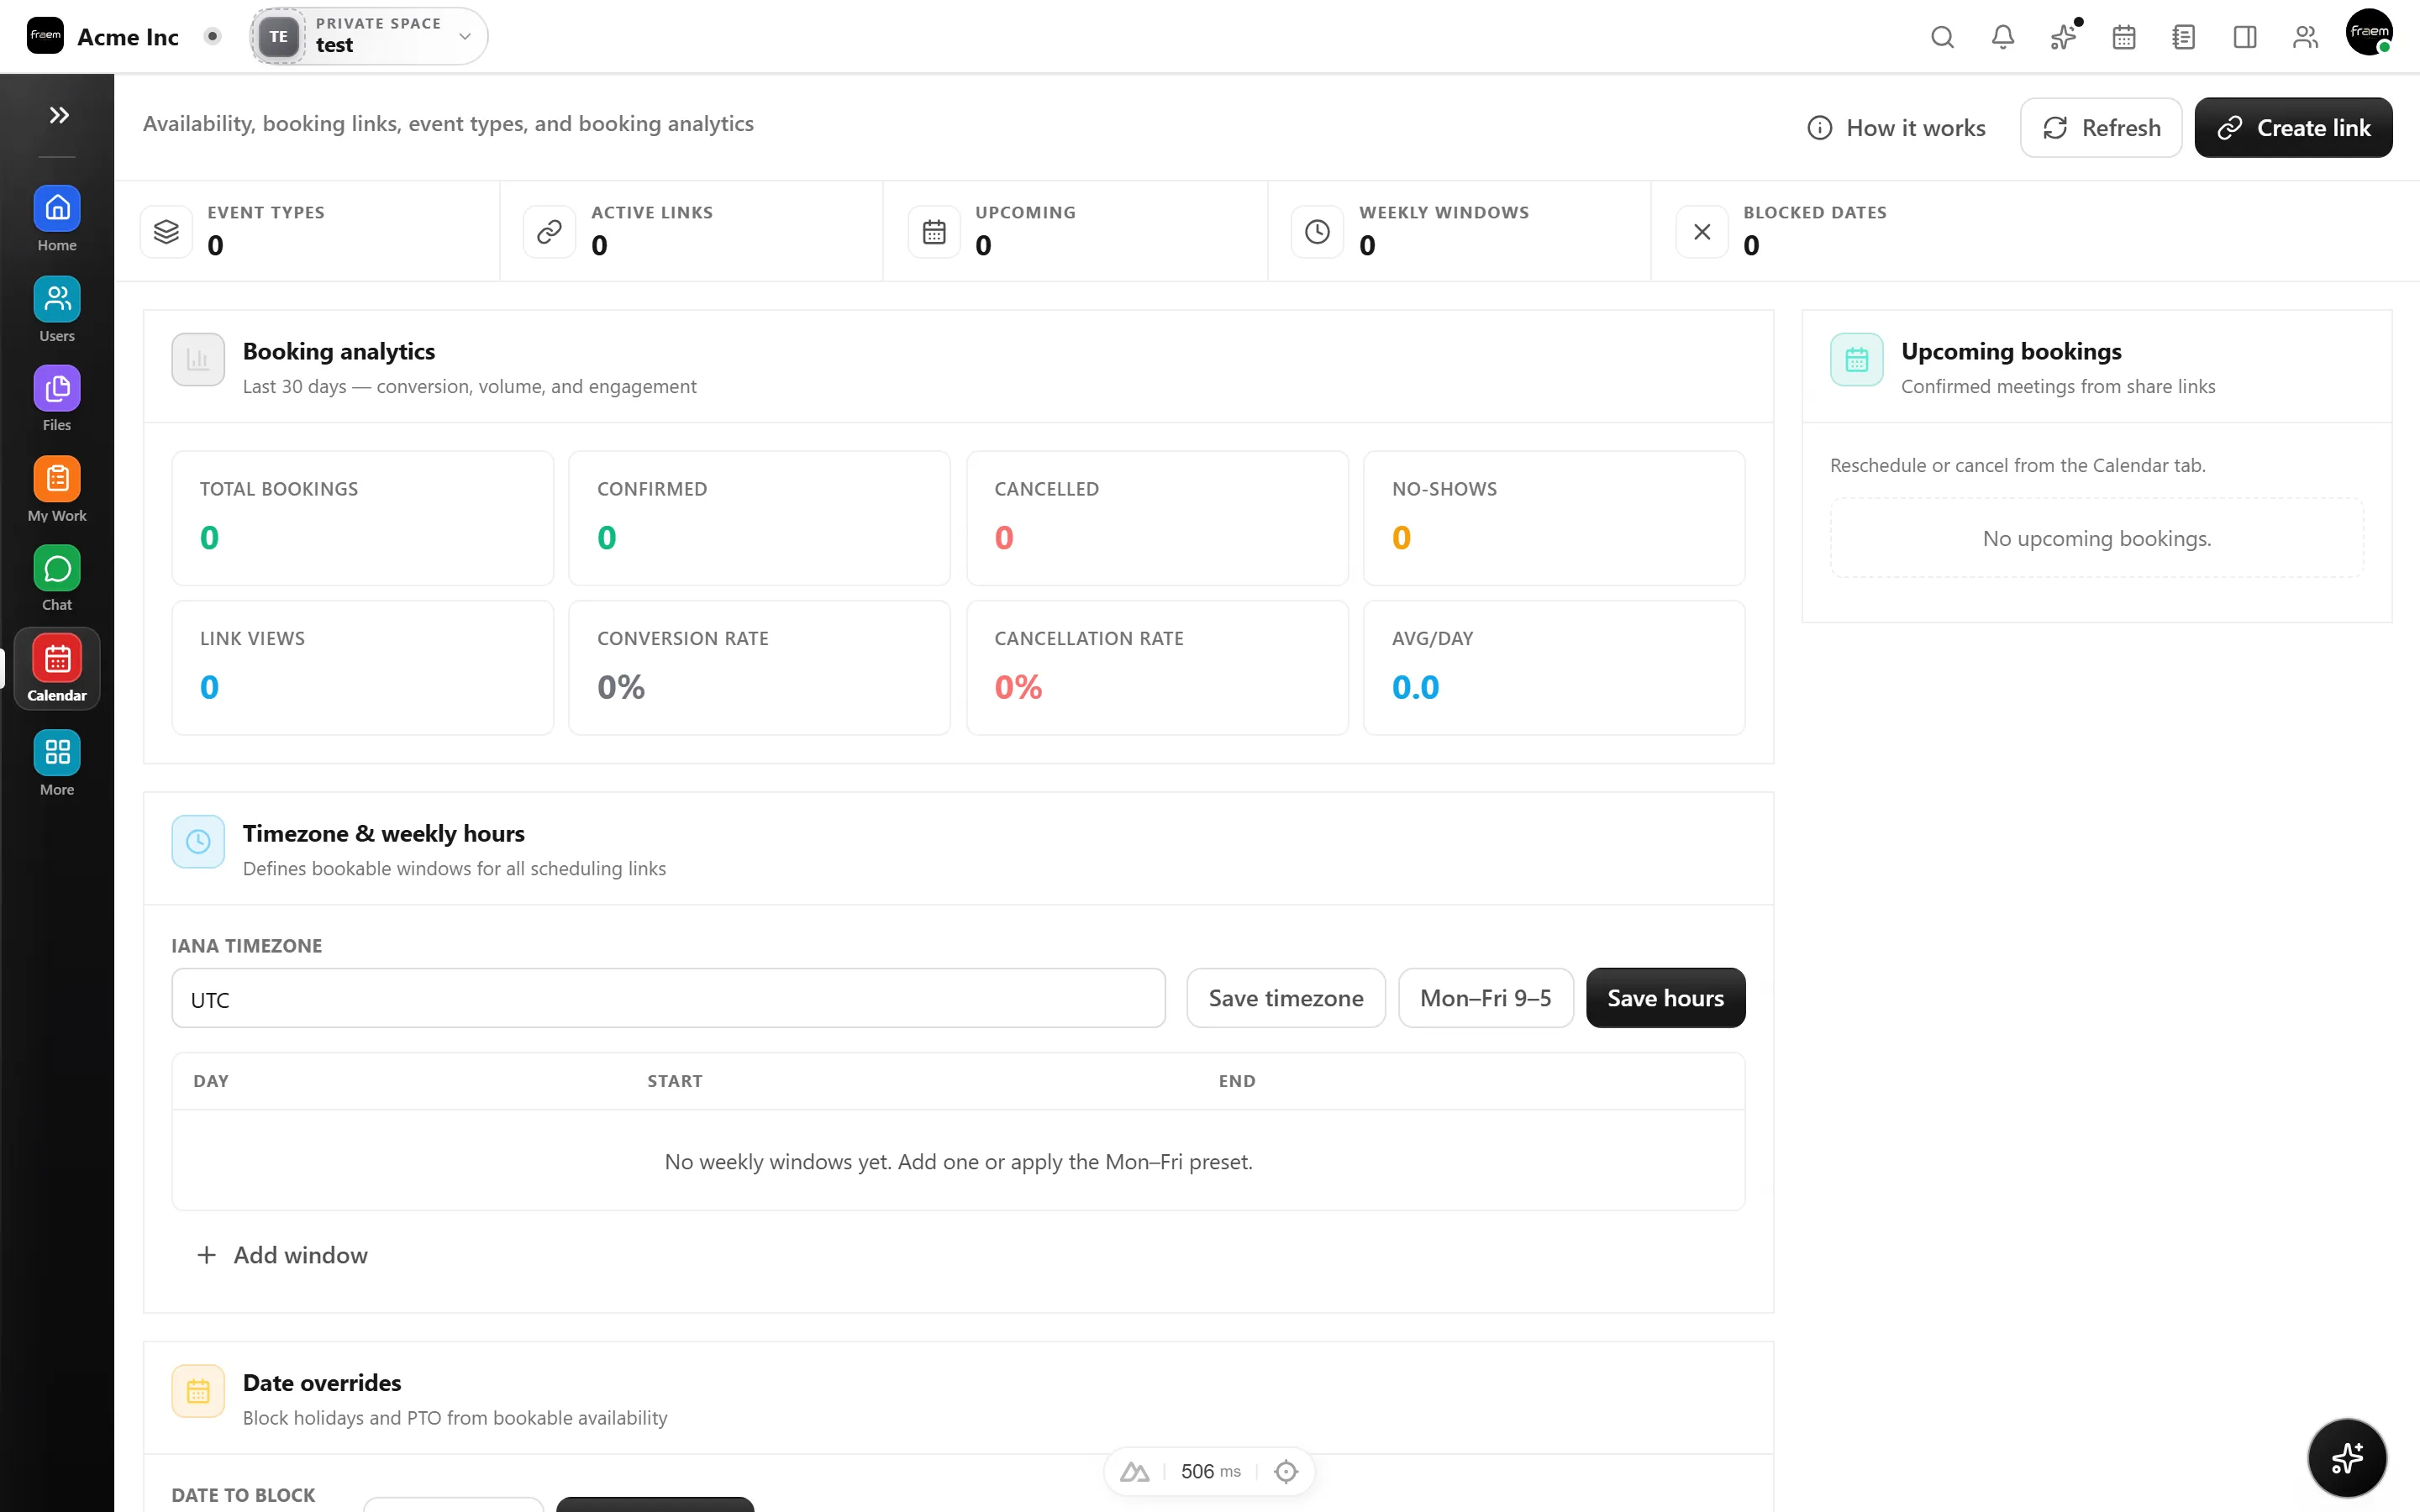
Task: Open the private space test dropdown
Action: coord(368,36)
